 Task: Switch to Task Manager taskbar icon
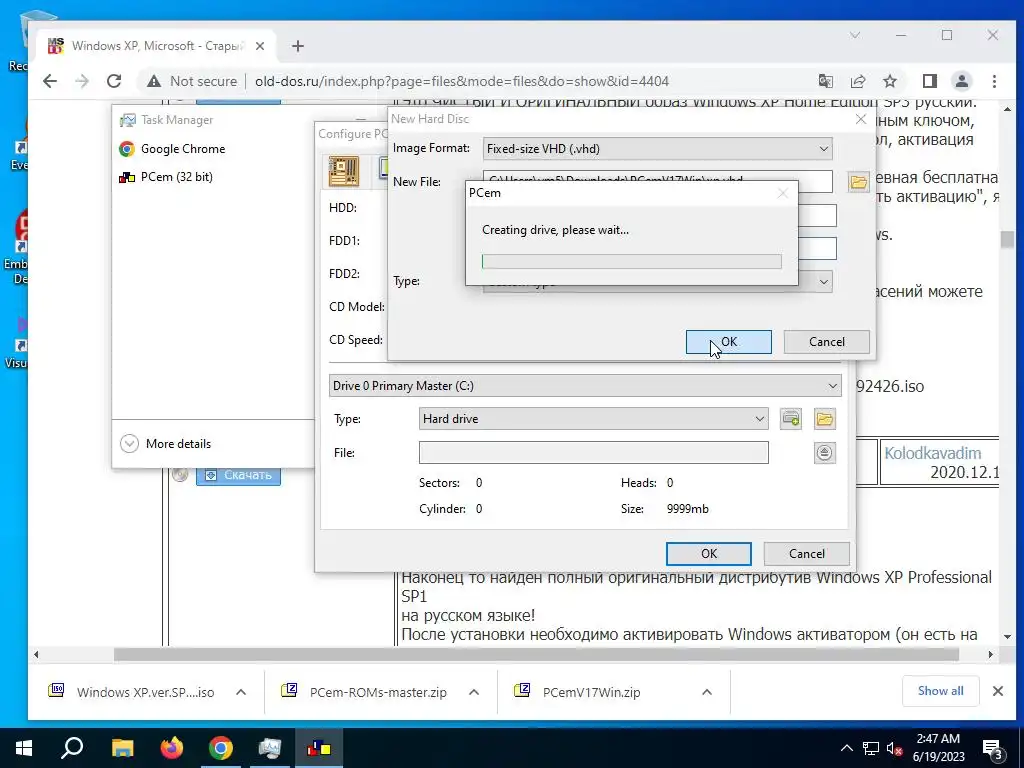tap(270, 748)
